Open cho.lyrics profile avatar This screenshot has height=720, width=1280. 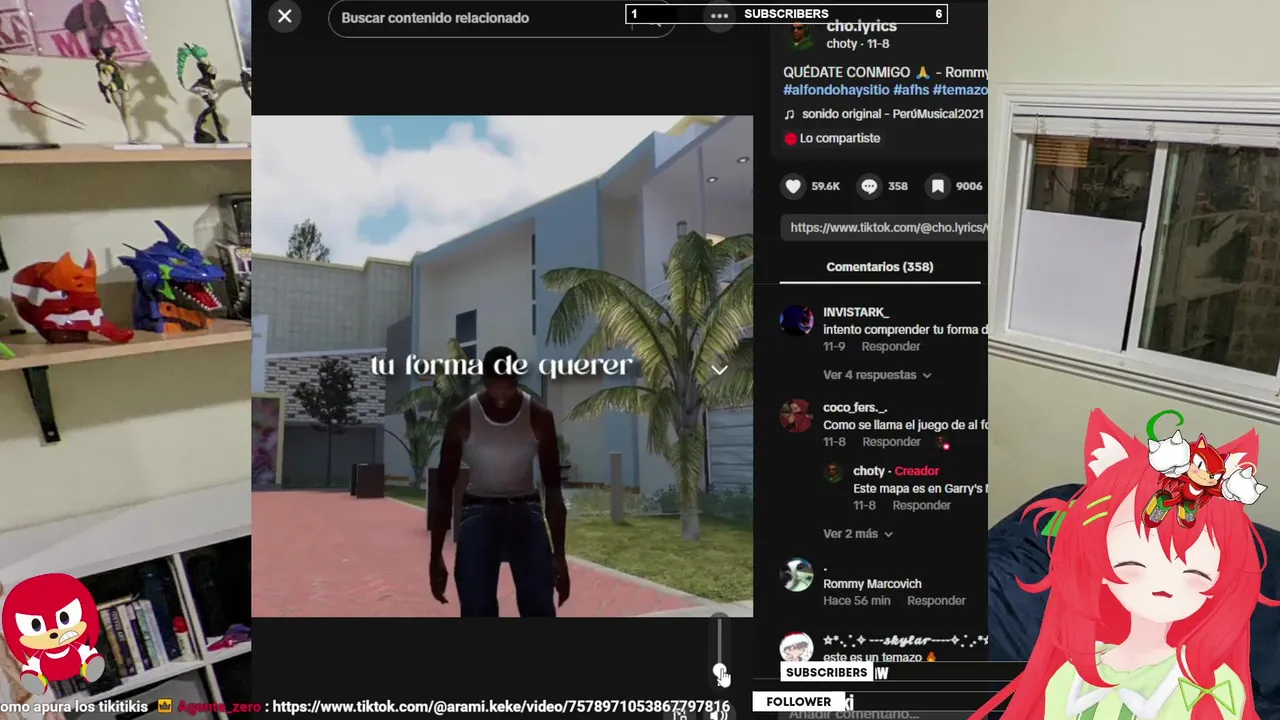(x=800, y=35)
